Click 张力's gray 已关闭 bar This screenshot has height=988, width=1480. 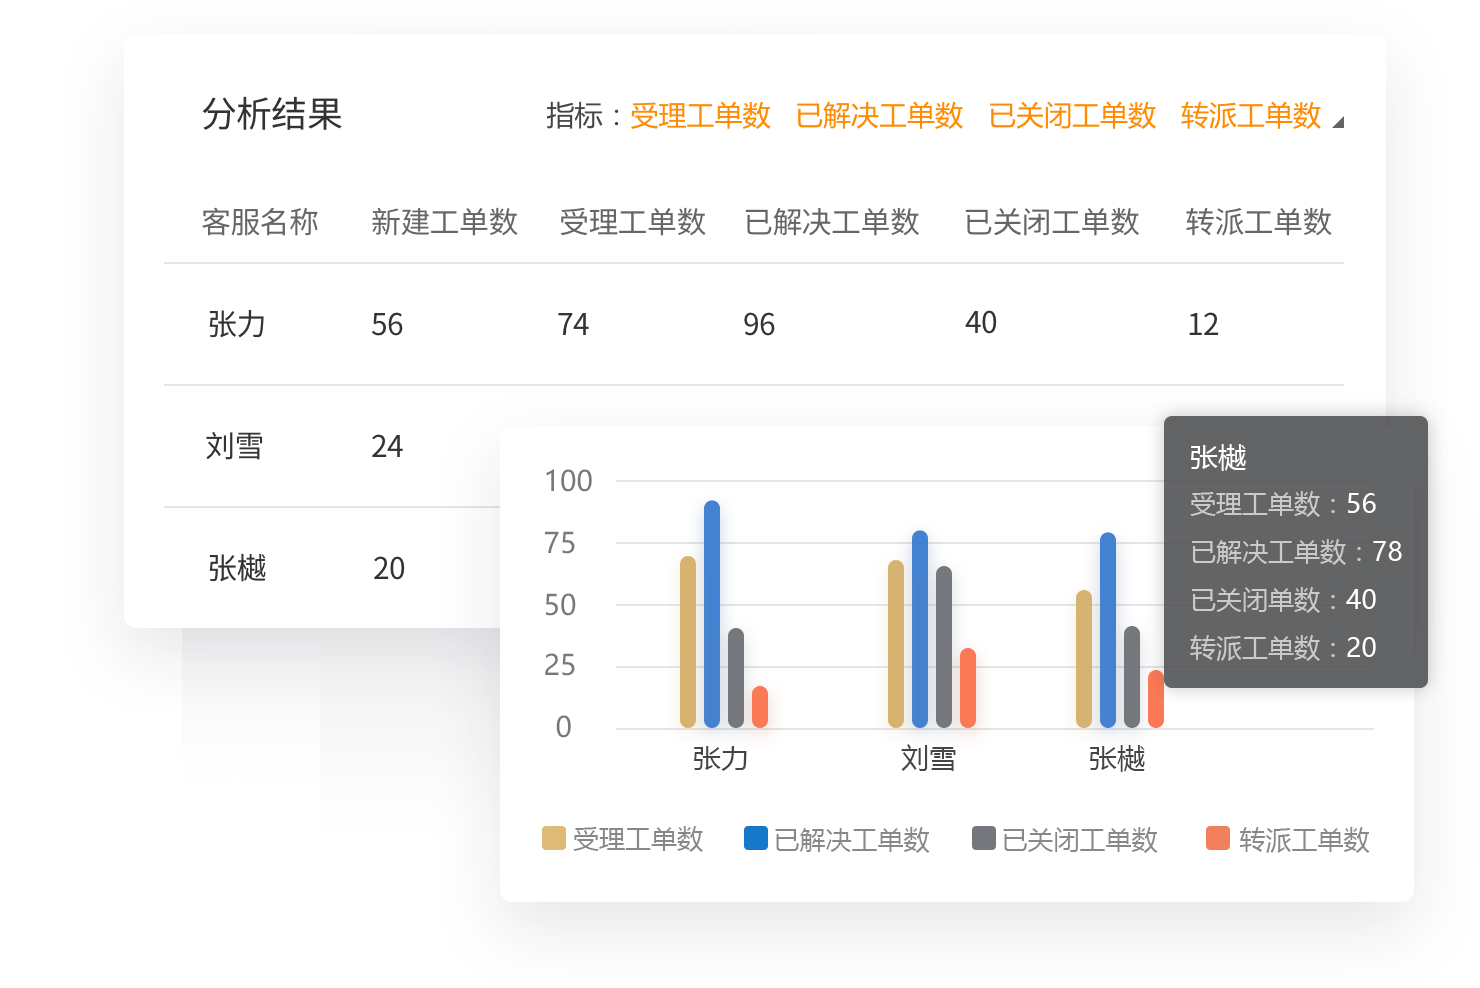(x=736, y=678)
